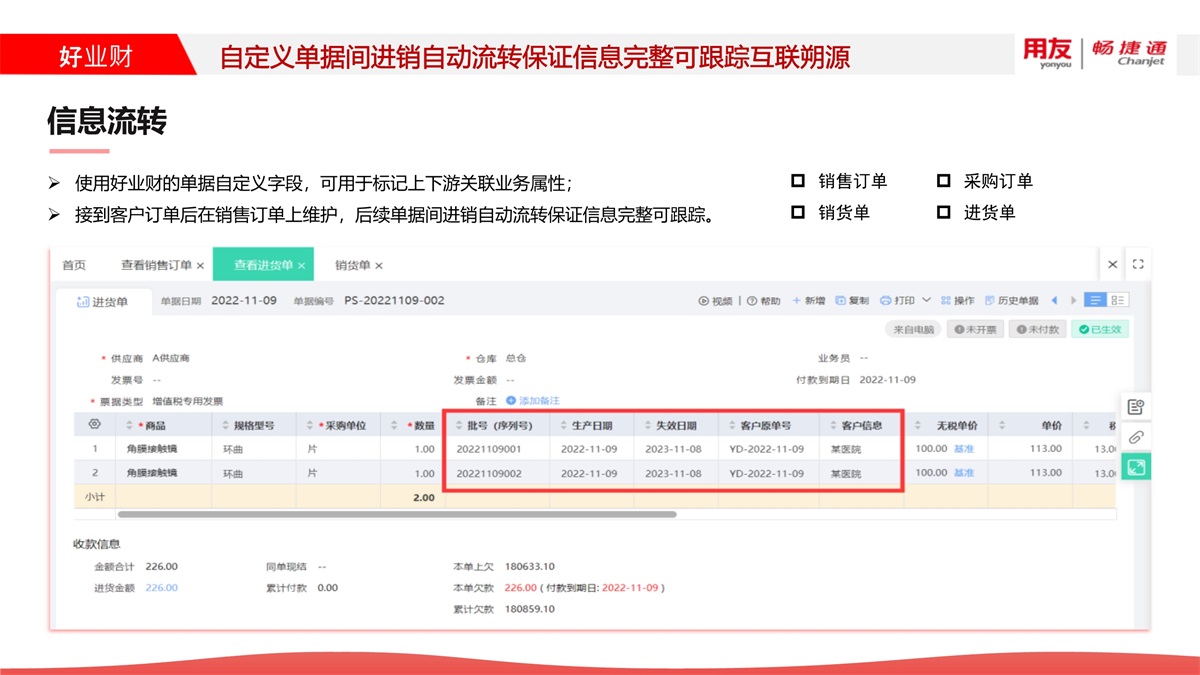Sort by 批号 (序列号) column arrows
The width and height of the screenshot is (1200, 675).
(x=459, y=425)
